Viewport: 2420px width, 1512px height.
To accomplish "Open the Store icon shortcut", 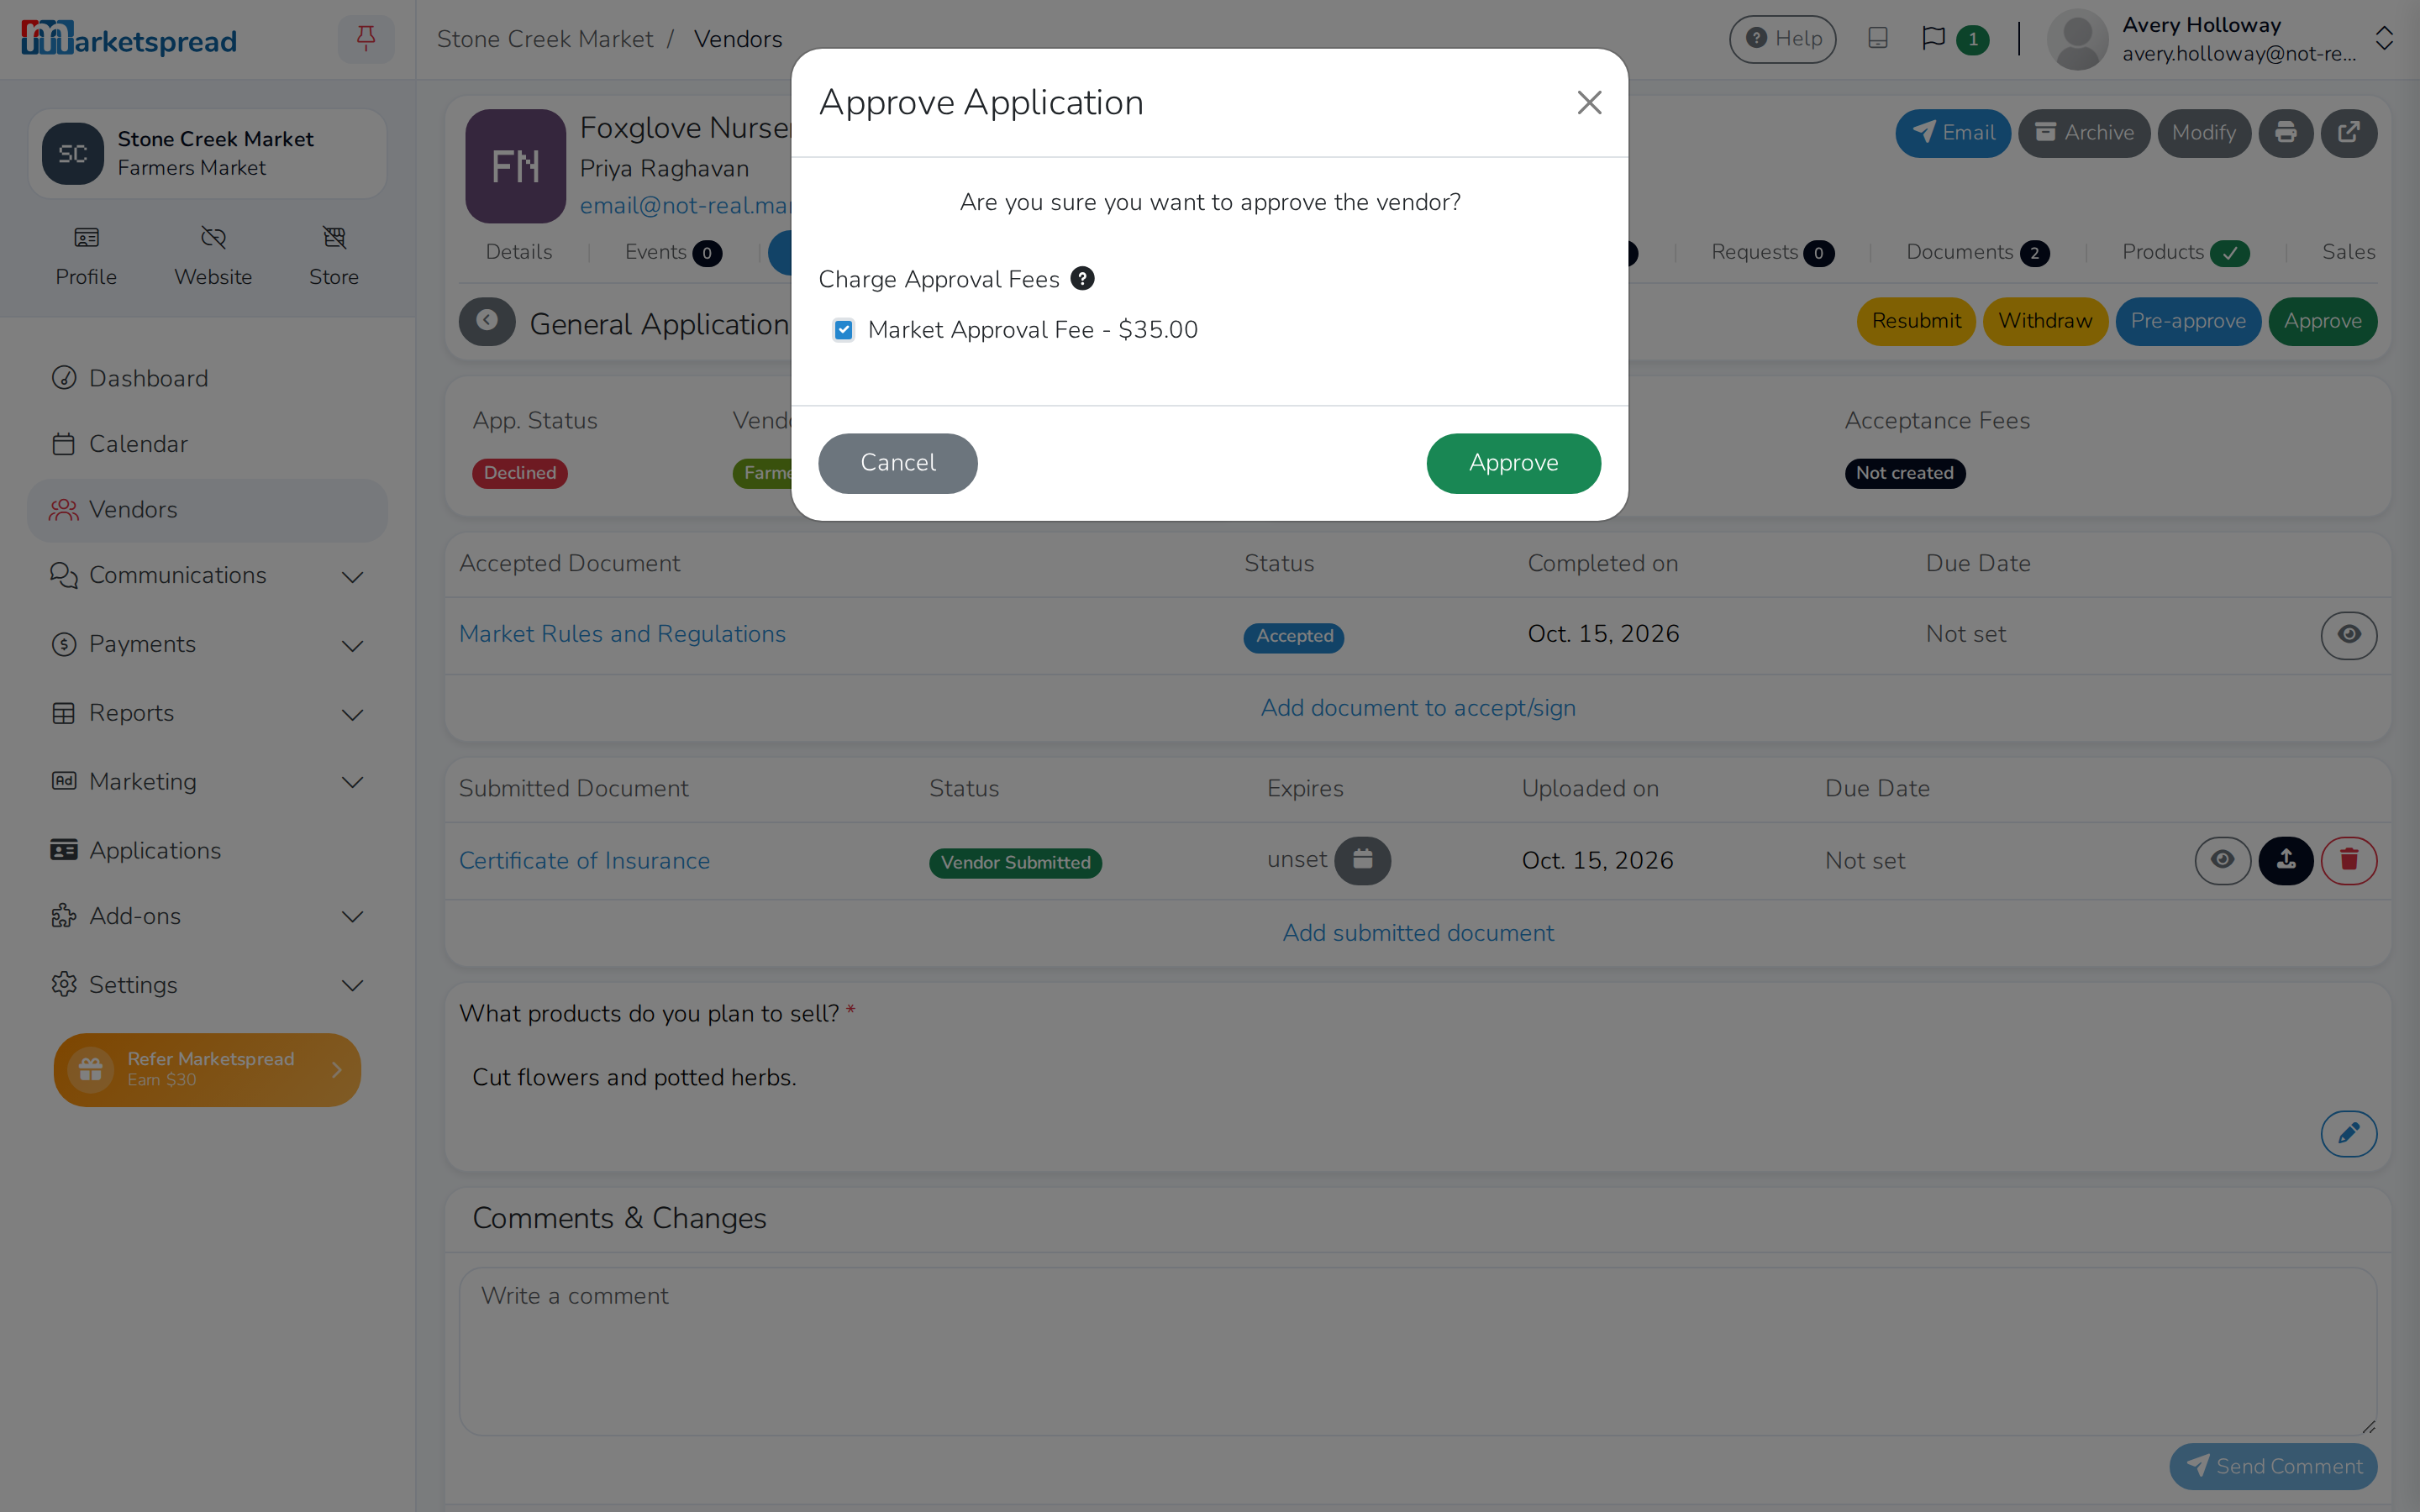I will pos(334,256).
